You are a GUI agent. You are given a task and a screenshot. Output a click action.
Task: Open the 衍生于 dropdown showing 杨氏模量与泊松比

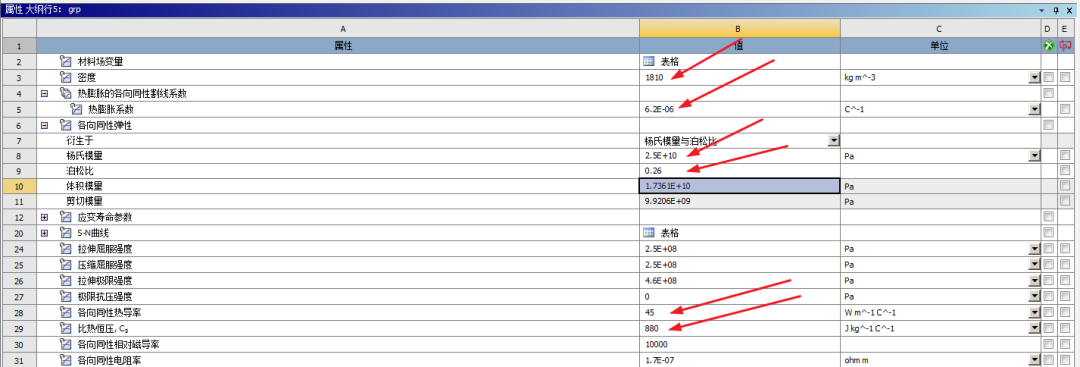point(833,140)
